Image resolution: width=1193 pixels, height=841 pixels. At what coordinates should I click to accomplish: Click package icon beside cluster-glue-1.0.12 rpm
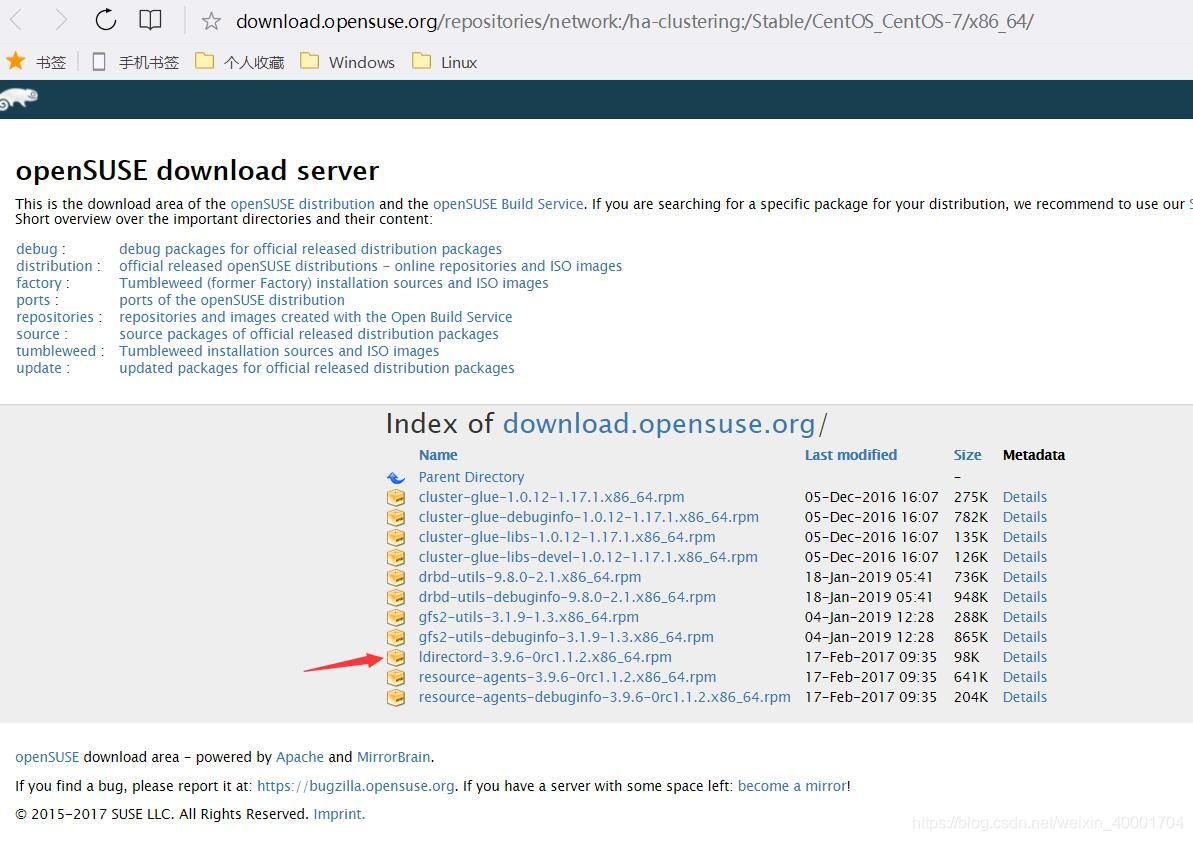[396, 498]
